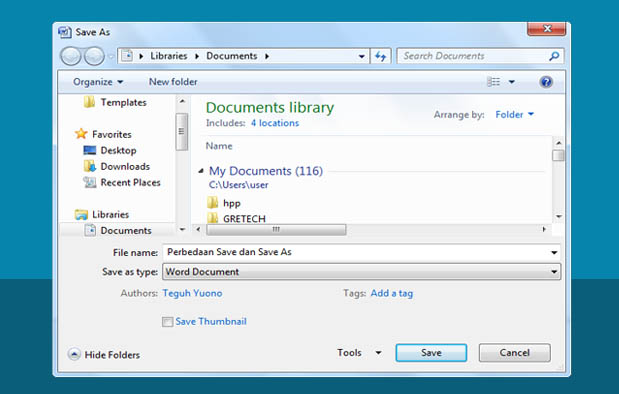This screenshot has width=619, height=394.
Task: Click the hpp folder icon
Action: (212, 203)
